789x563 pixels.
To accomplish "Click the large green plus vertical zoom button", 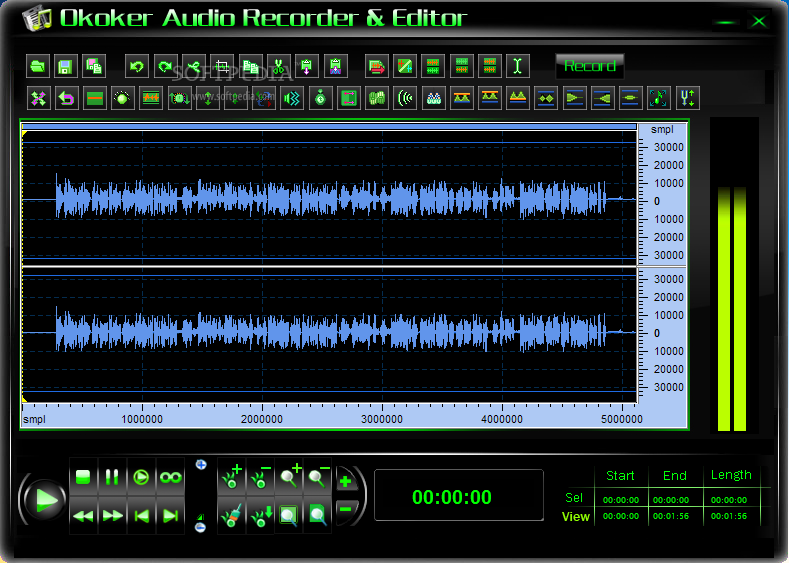I will 346,481.
